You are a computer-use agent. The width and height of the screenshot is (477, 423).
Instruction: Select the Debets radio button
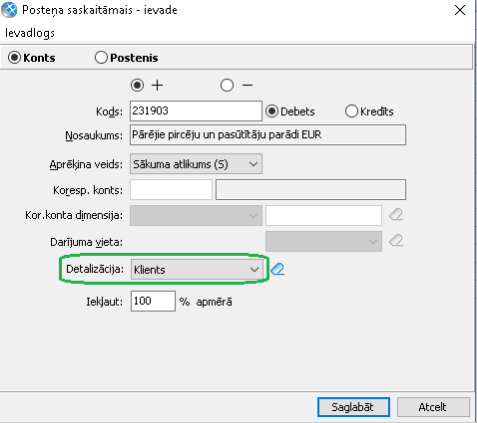272,111
